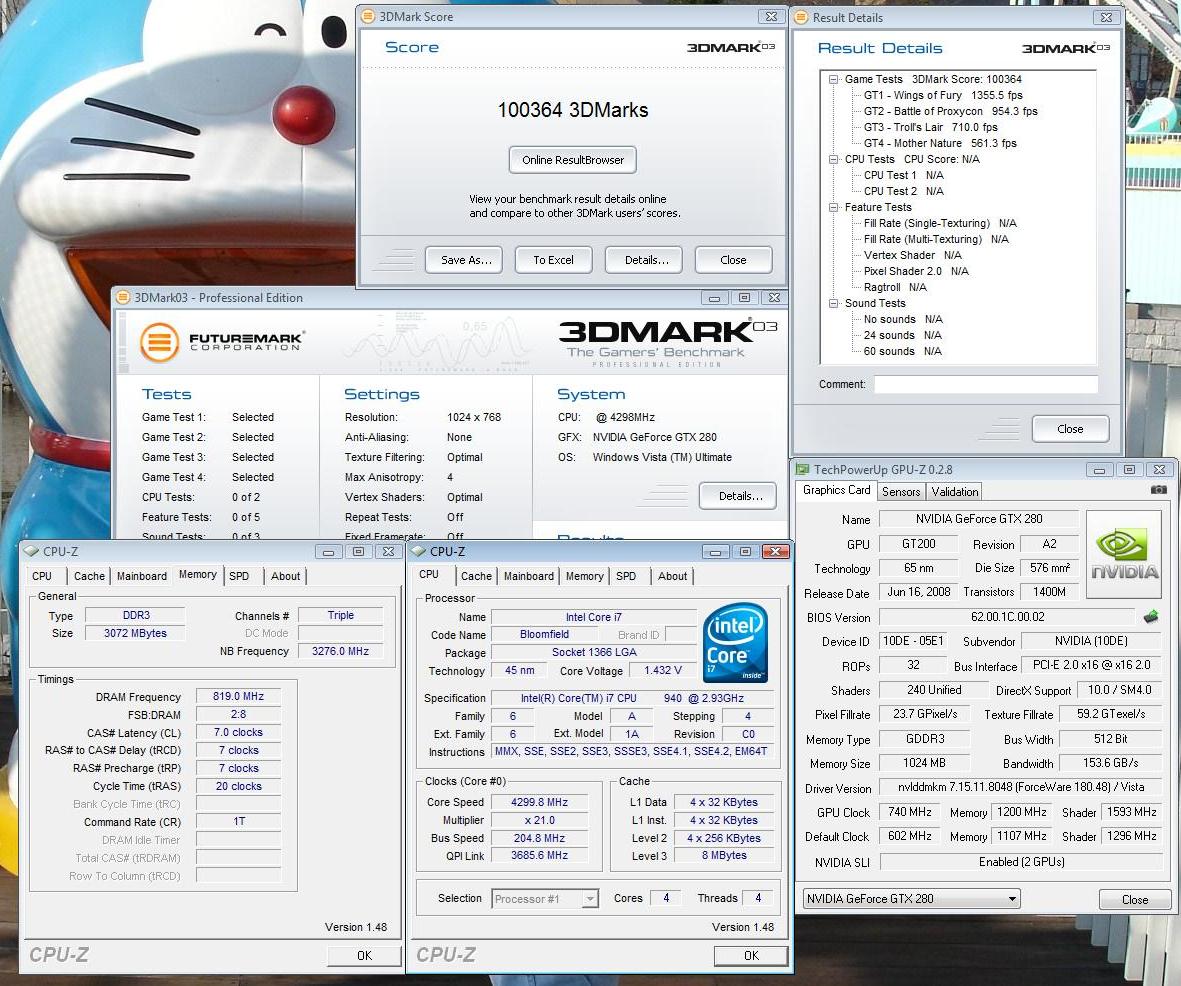
Task: Click OK in the memory CPU-Z window
Action: (x=364, y=955)
